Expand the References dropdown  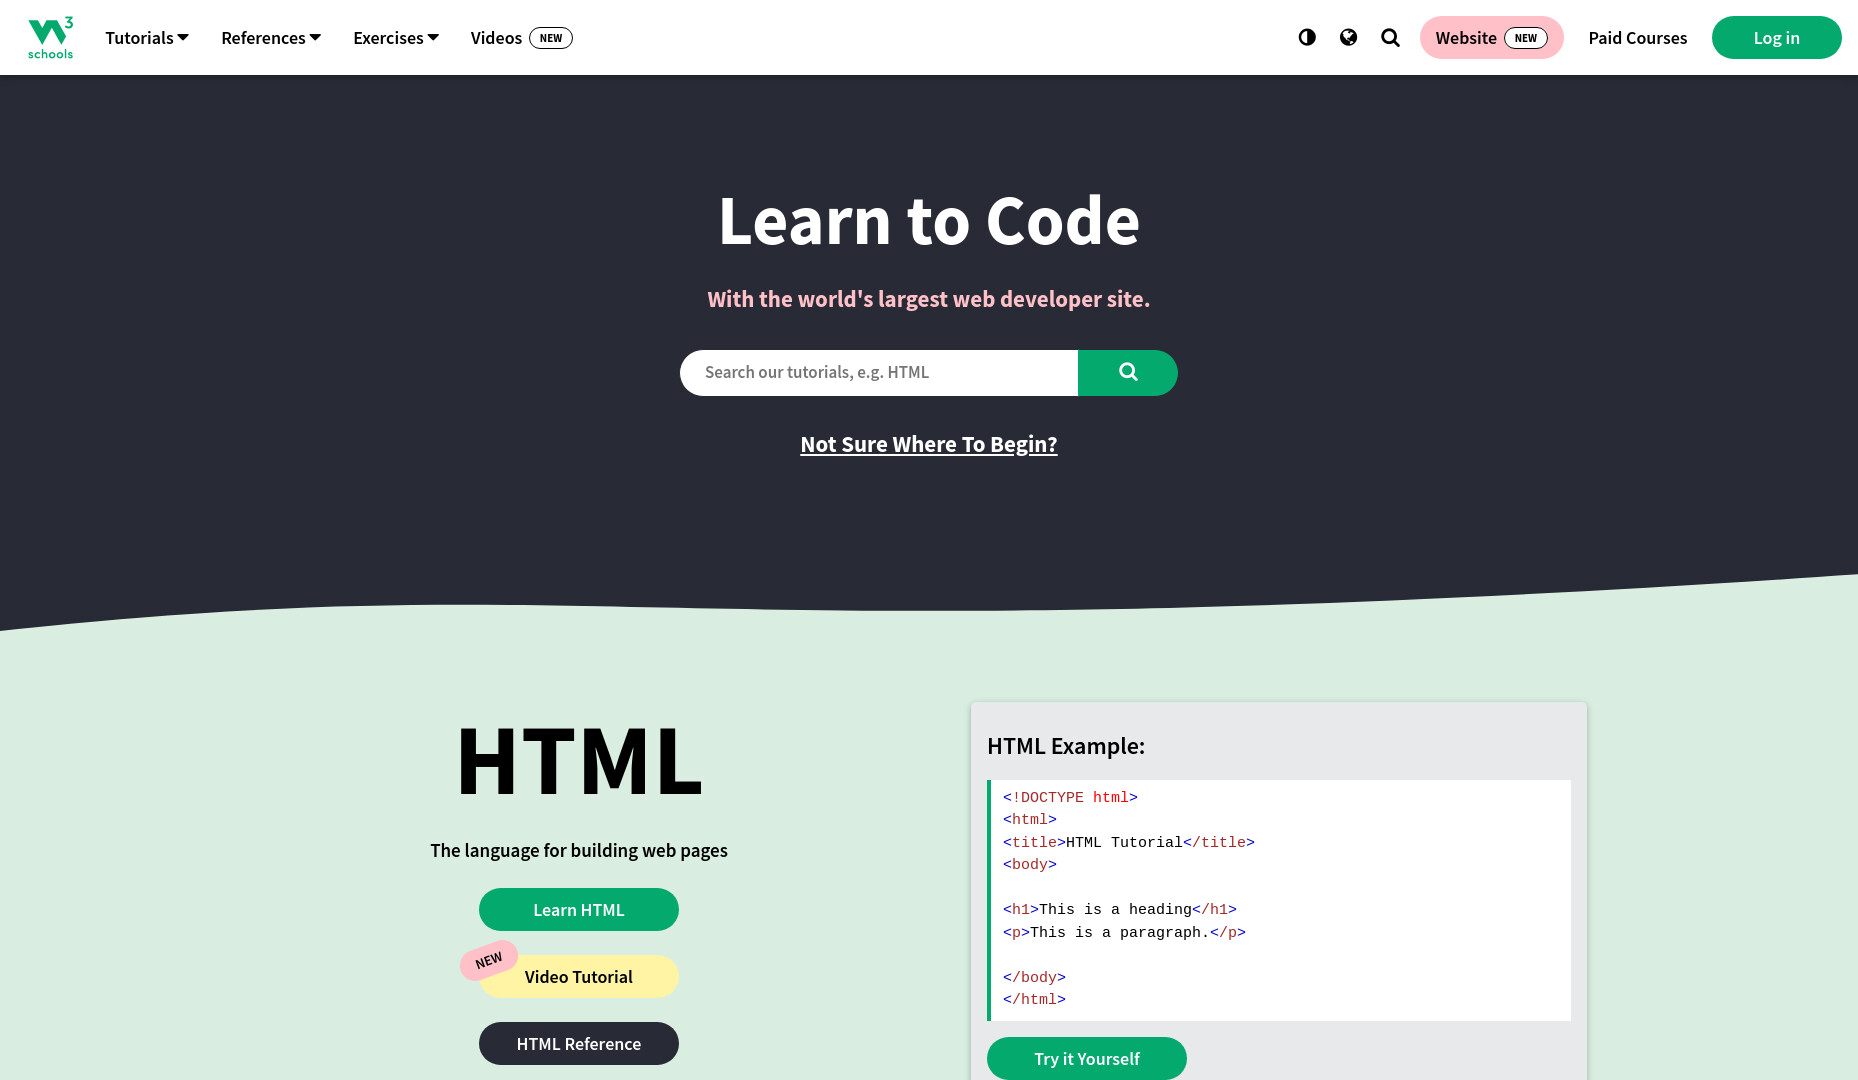pyautogui.click(x=271, y=38)
